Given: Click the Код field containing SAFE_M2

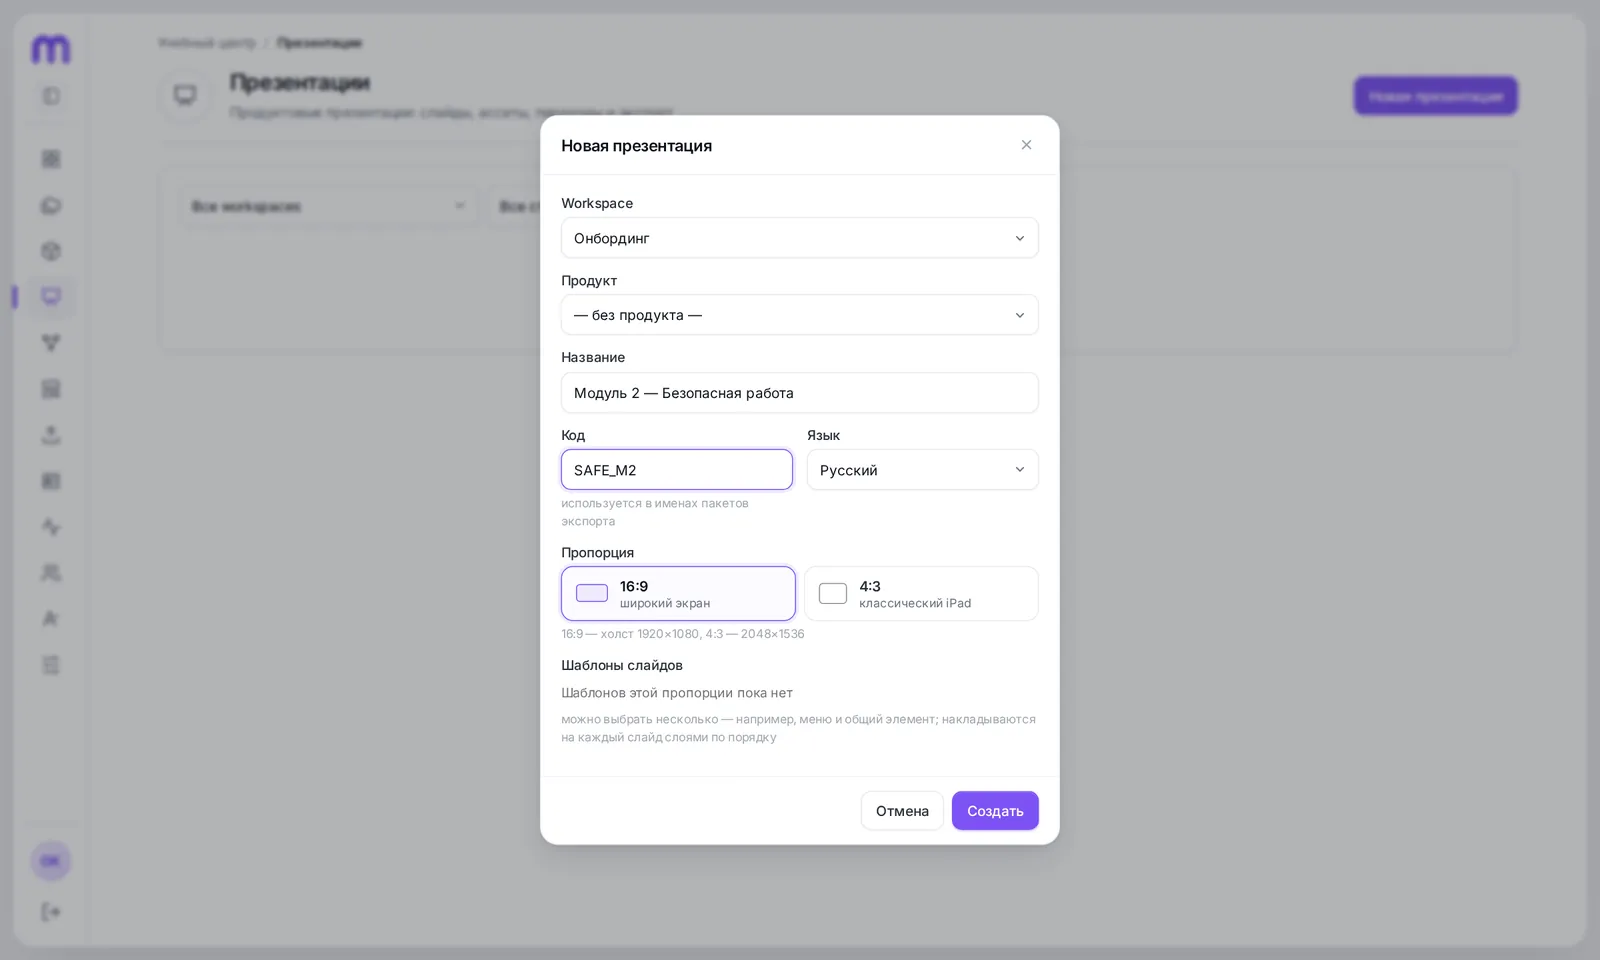Looking at the screenshot, I should point(677,470).
